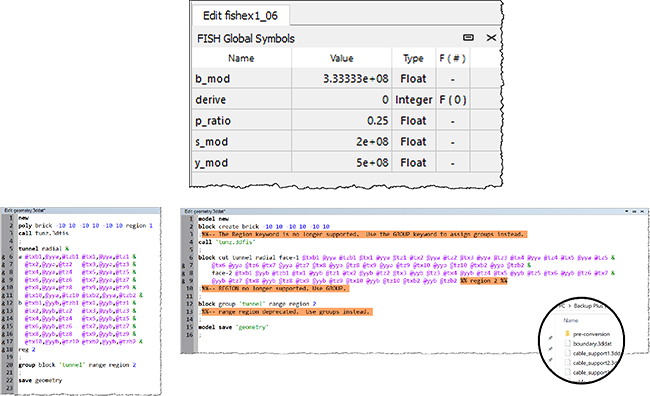Sort symbols by the Value column

[x=342, y=58]
